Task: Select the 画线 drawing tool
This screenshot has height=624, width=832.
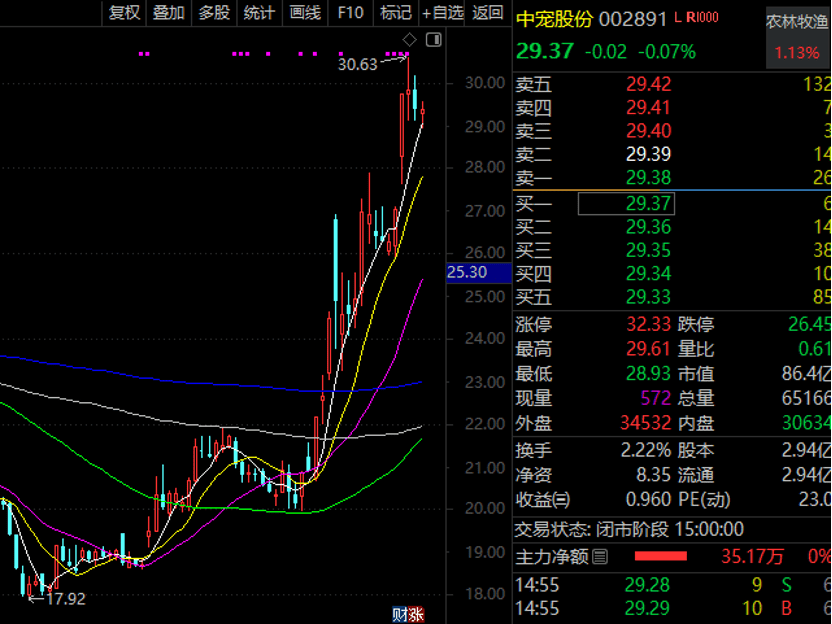Action: pos(305,13)
